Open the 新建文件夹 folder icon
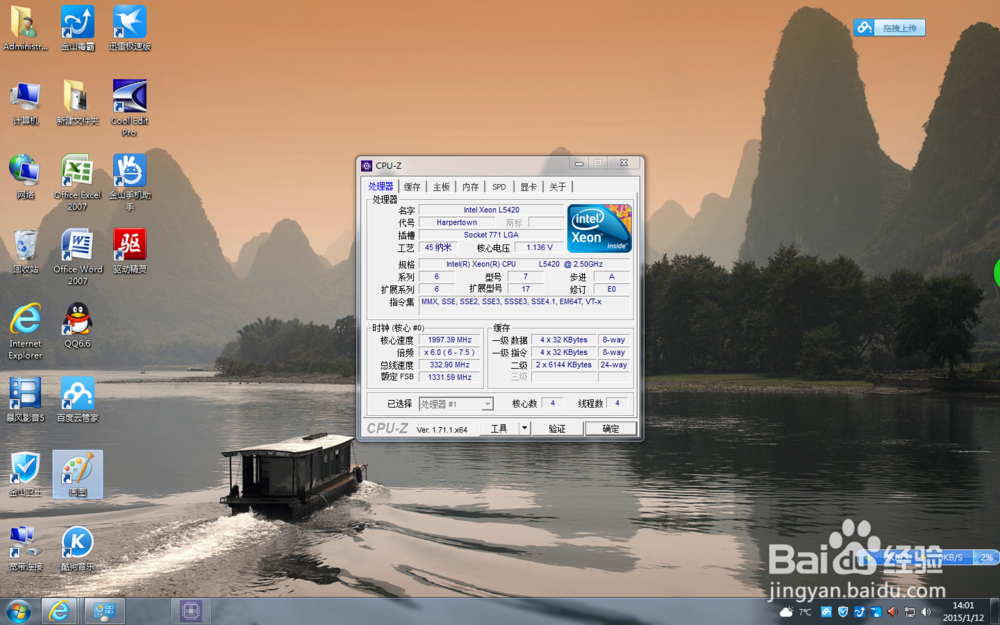This screenshot has height=625, width=1000. tap(78, 103)
